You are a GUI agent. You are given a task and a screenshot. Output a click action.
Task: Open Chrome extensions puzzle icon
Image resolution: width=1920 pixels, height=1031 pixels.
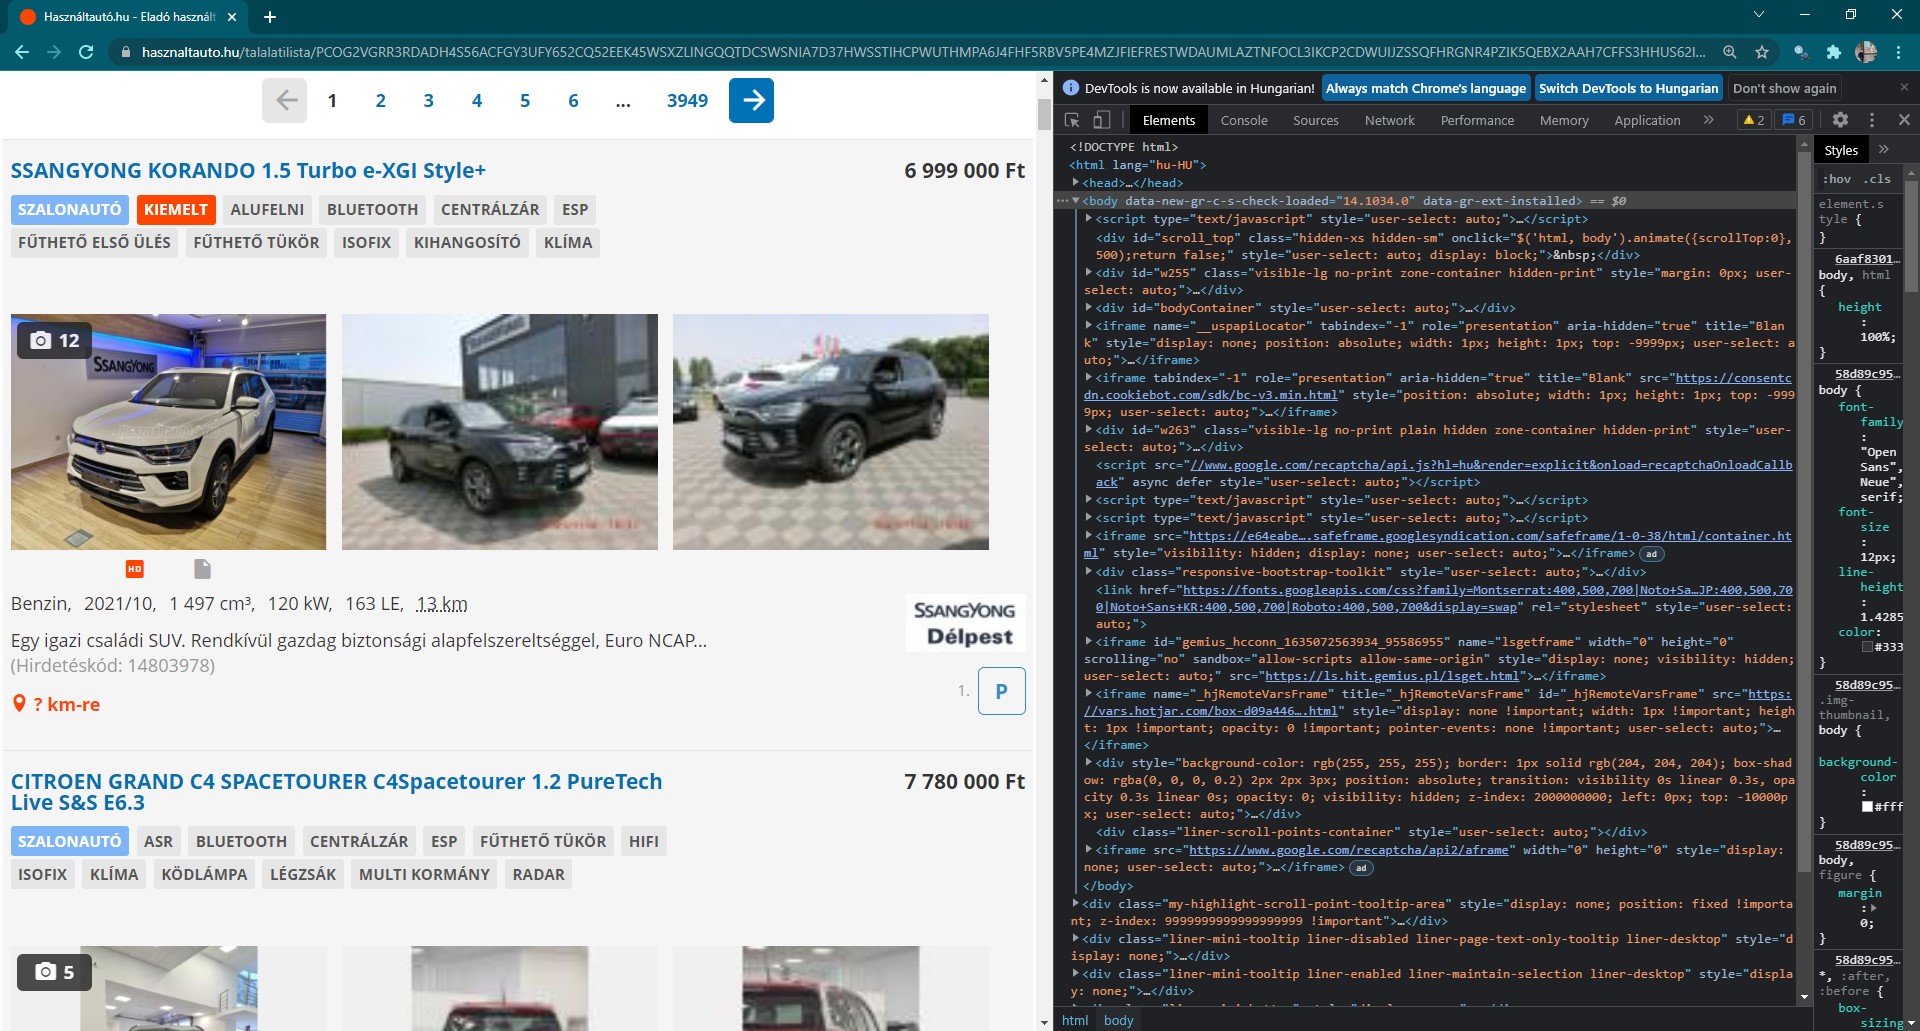click(x=1833, y=52)
